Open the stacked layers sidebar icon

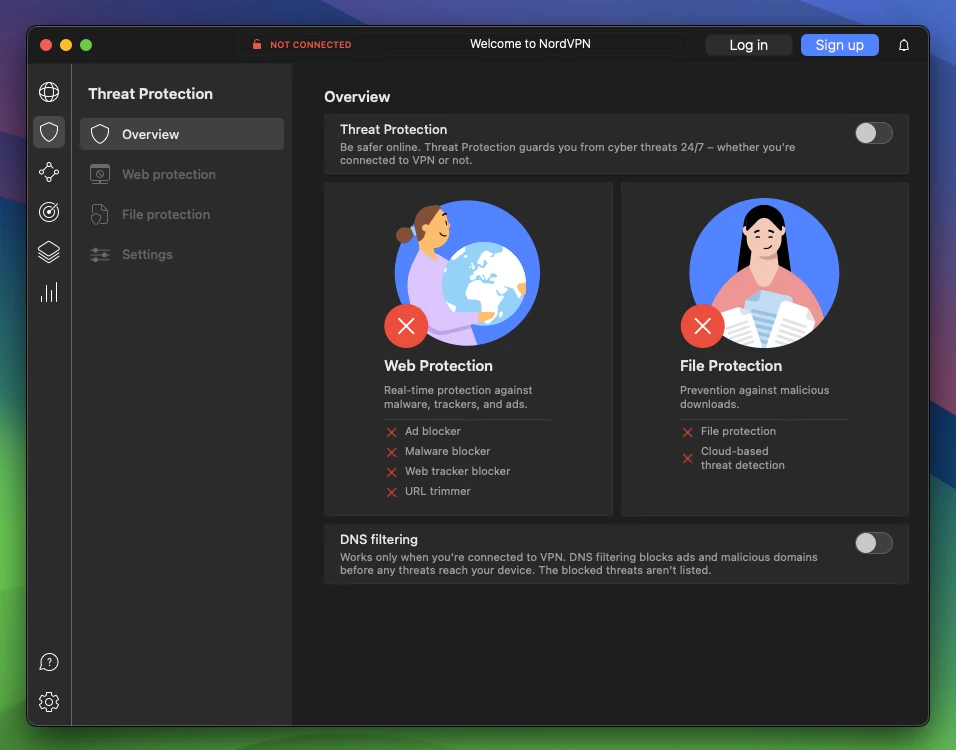pyautogui.click(x=49, y=252)
